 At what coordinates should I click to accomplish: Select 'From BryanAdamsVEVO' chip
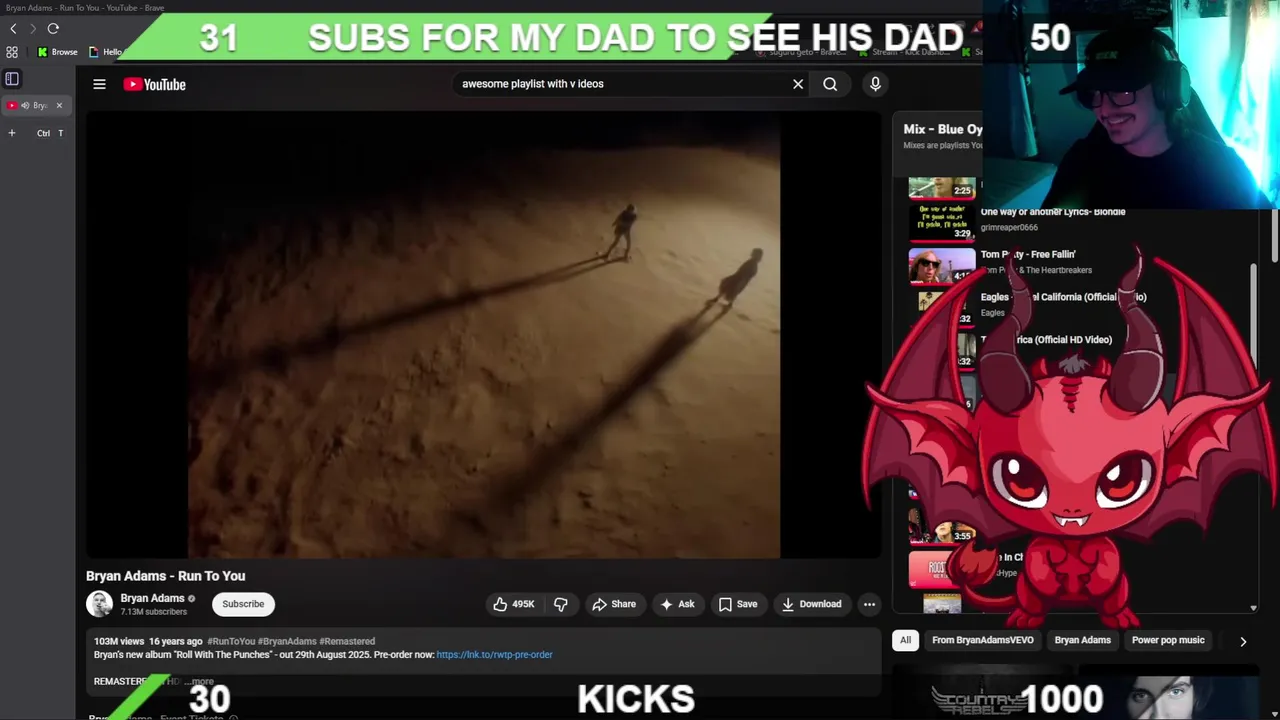tap(982, 640)
